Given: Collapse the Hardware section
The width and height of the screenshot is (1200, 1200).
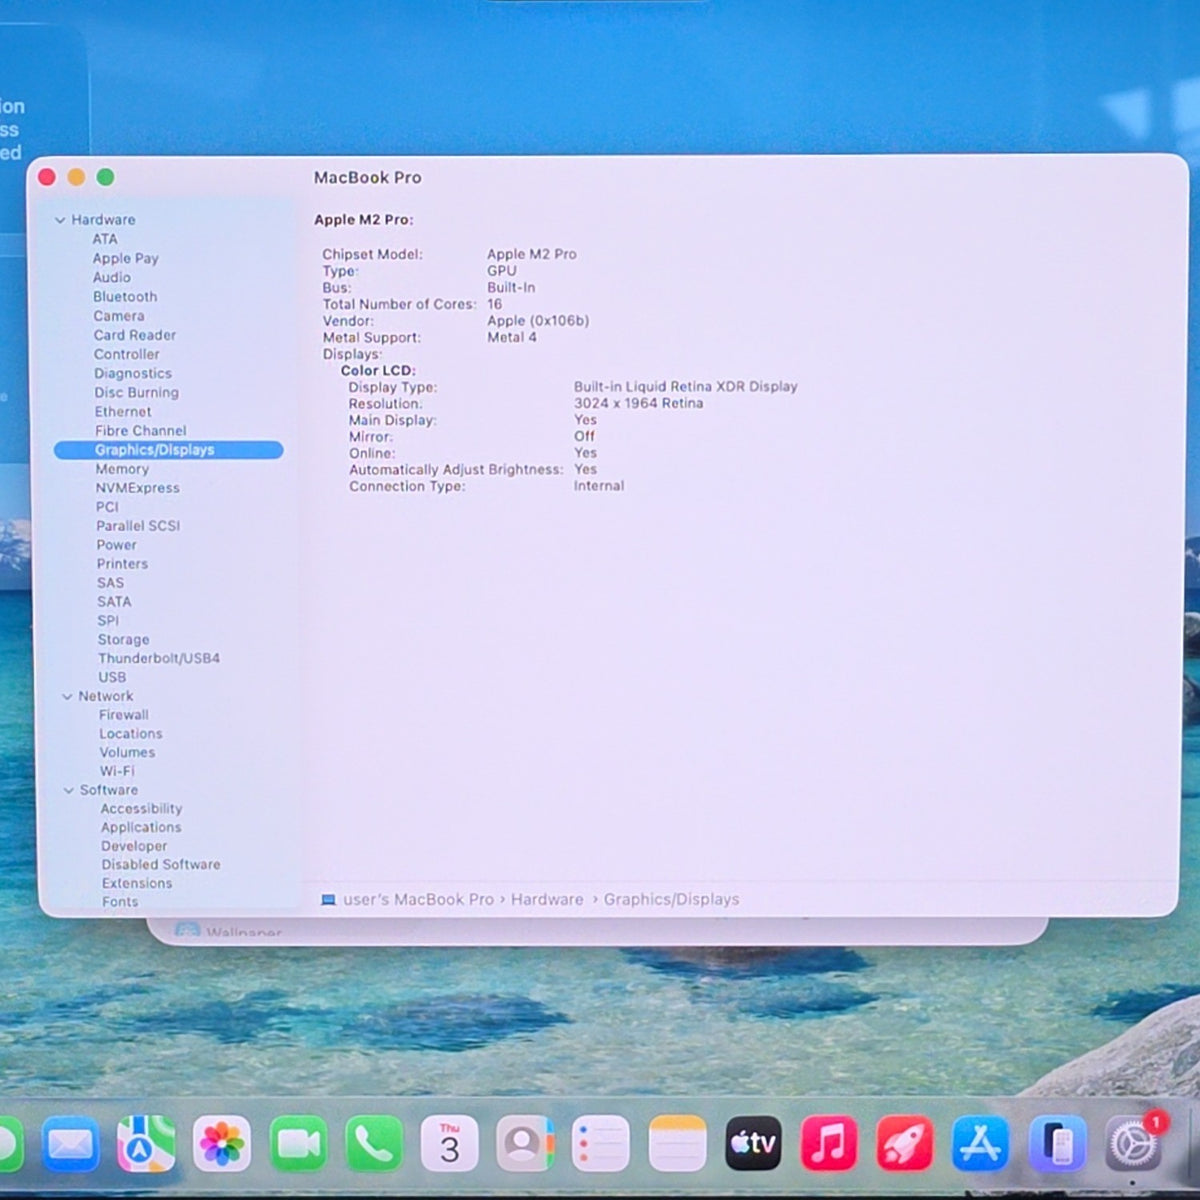Looking at the screenshot, I should coord(60,220).
